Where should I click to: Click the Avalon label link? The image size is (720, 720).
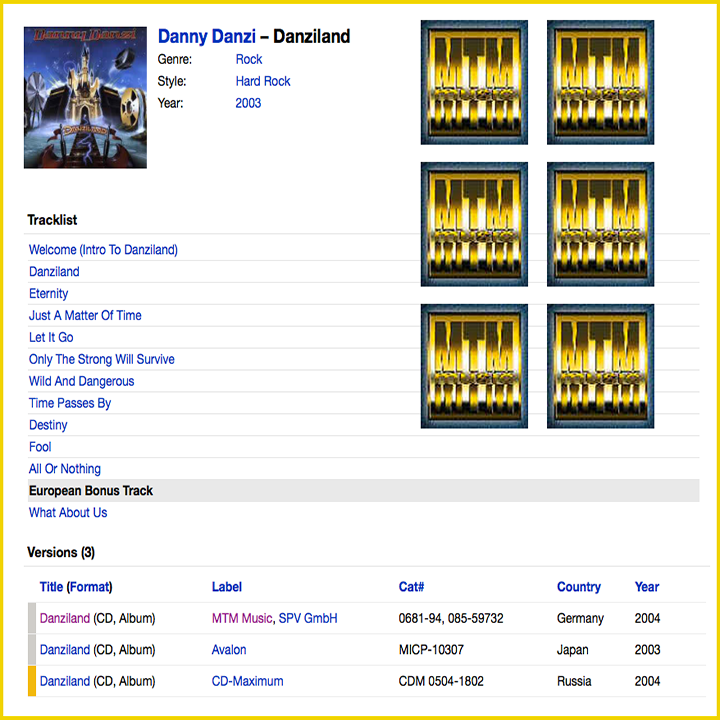[229, 650]
